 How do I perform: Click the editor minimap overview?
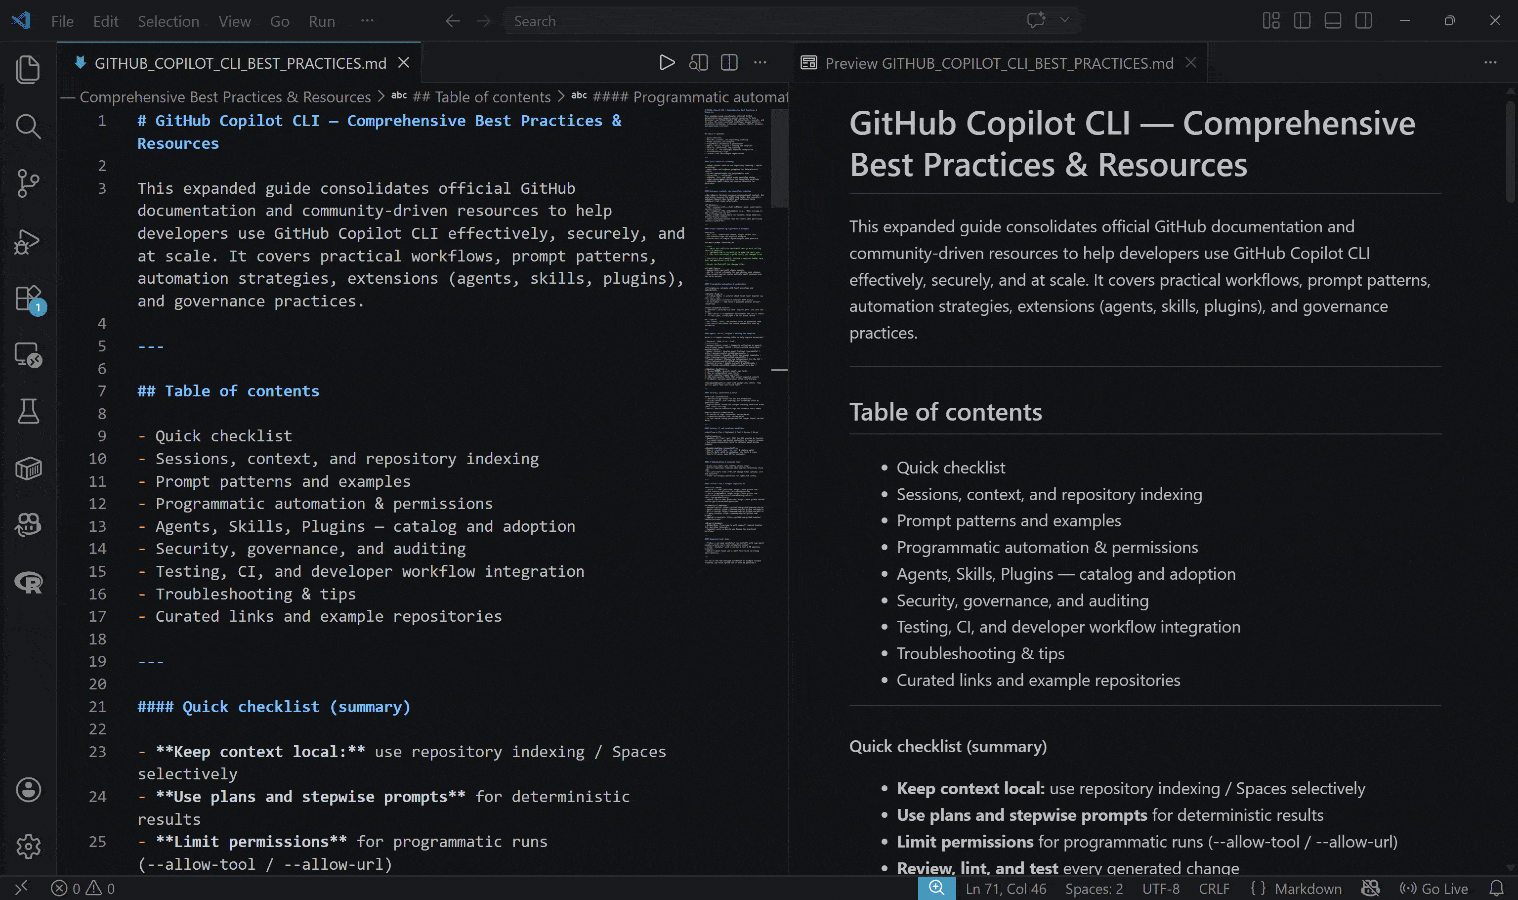click(x=735, y=337)
